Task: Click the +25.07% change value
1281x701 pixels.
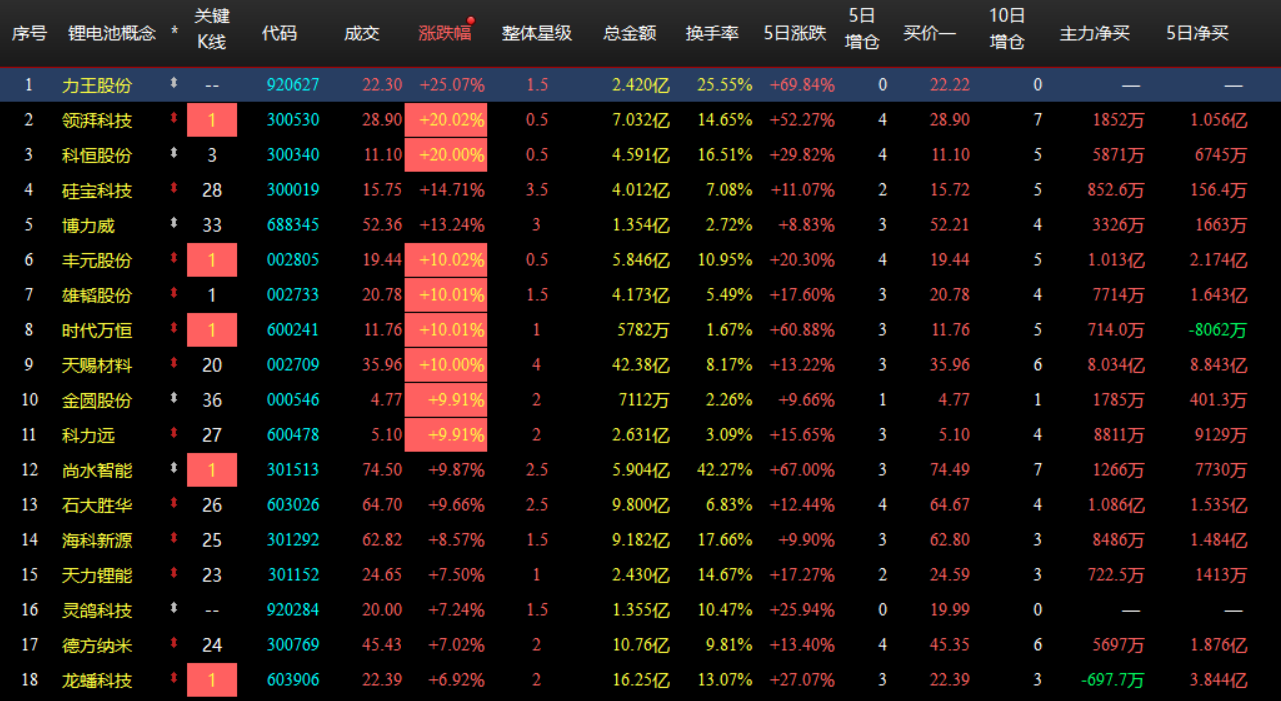Action: point(452,85)
